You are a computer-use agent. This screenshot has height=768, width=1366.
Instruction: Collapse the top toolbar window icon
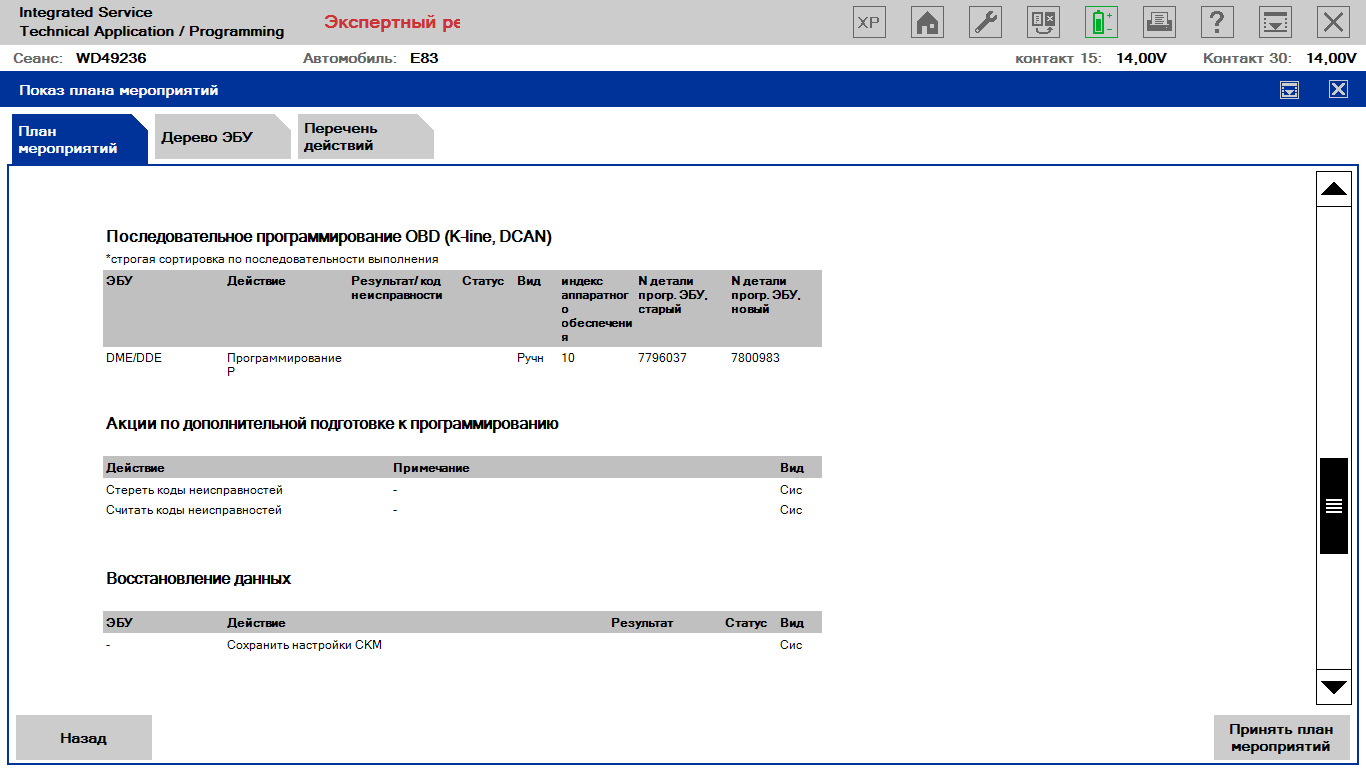click(1274, 22)
